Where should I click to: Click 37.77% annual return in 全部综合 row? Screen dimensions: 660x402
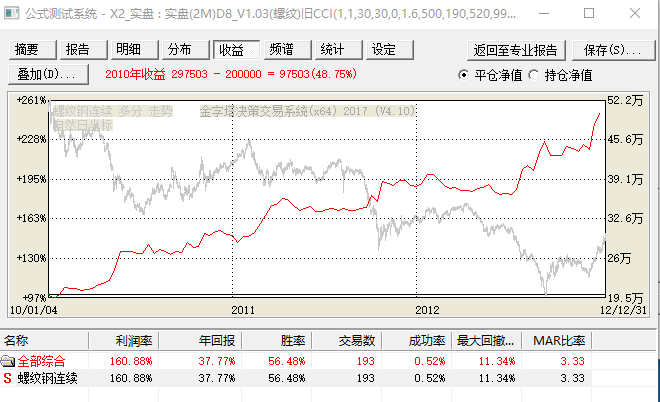tap(217, 361)
